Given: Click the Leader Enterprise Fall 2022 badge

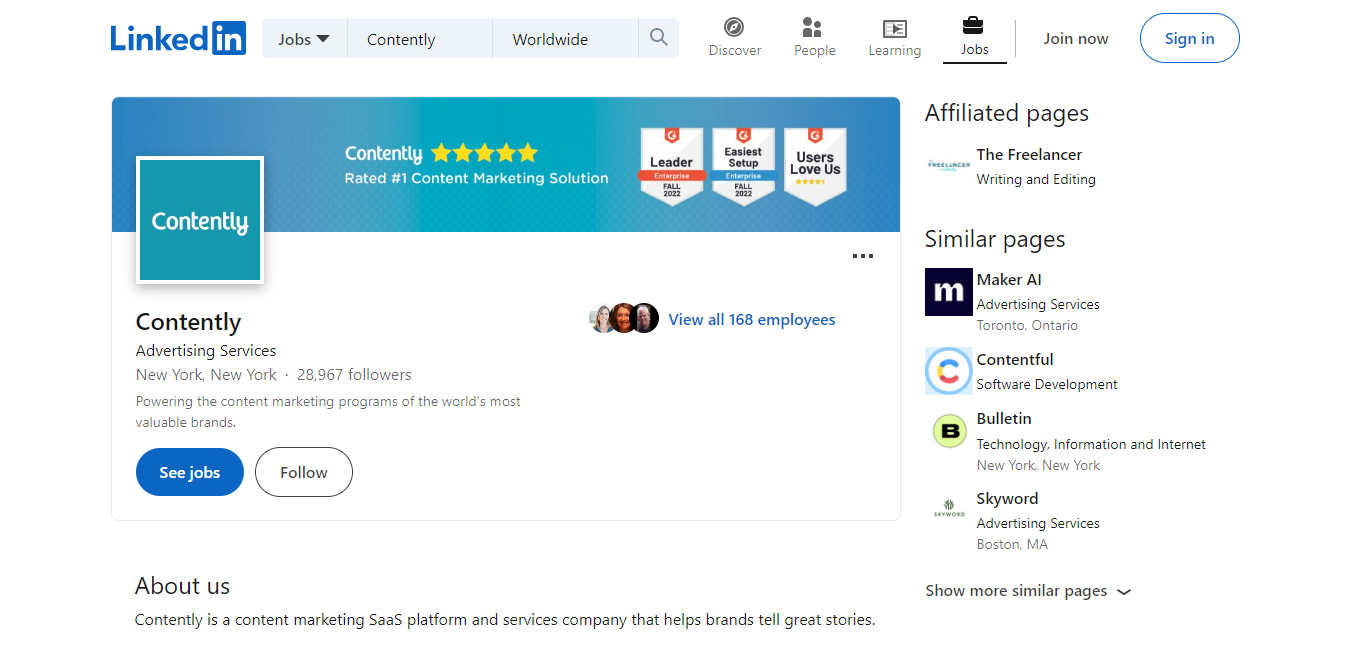Looking at the screenshot, I should tap(672, 167).
